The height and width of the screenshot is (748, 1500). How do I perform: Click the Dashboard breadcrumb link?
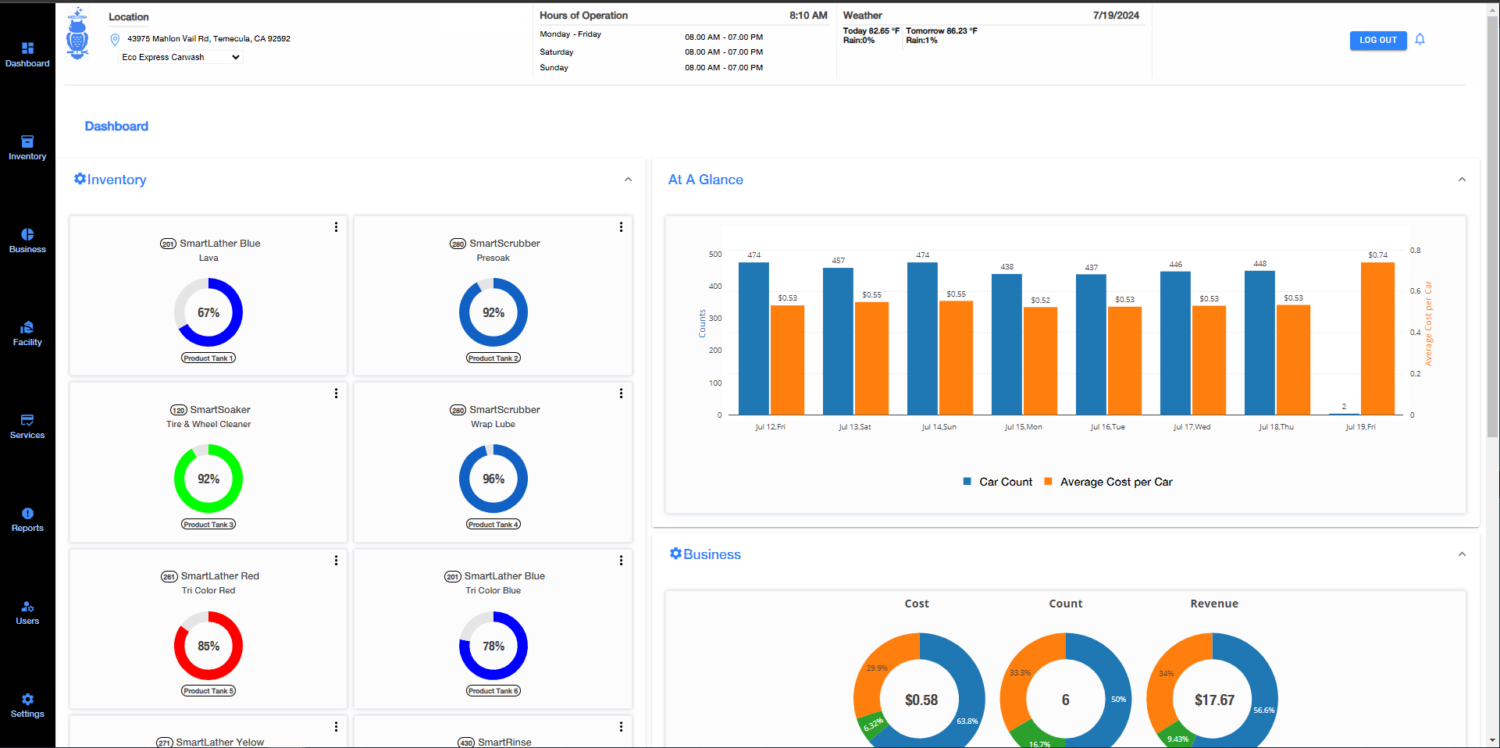pyautogui.click(x=116, y=126)
